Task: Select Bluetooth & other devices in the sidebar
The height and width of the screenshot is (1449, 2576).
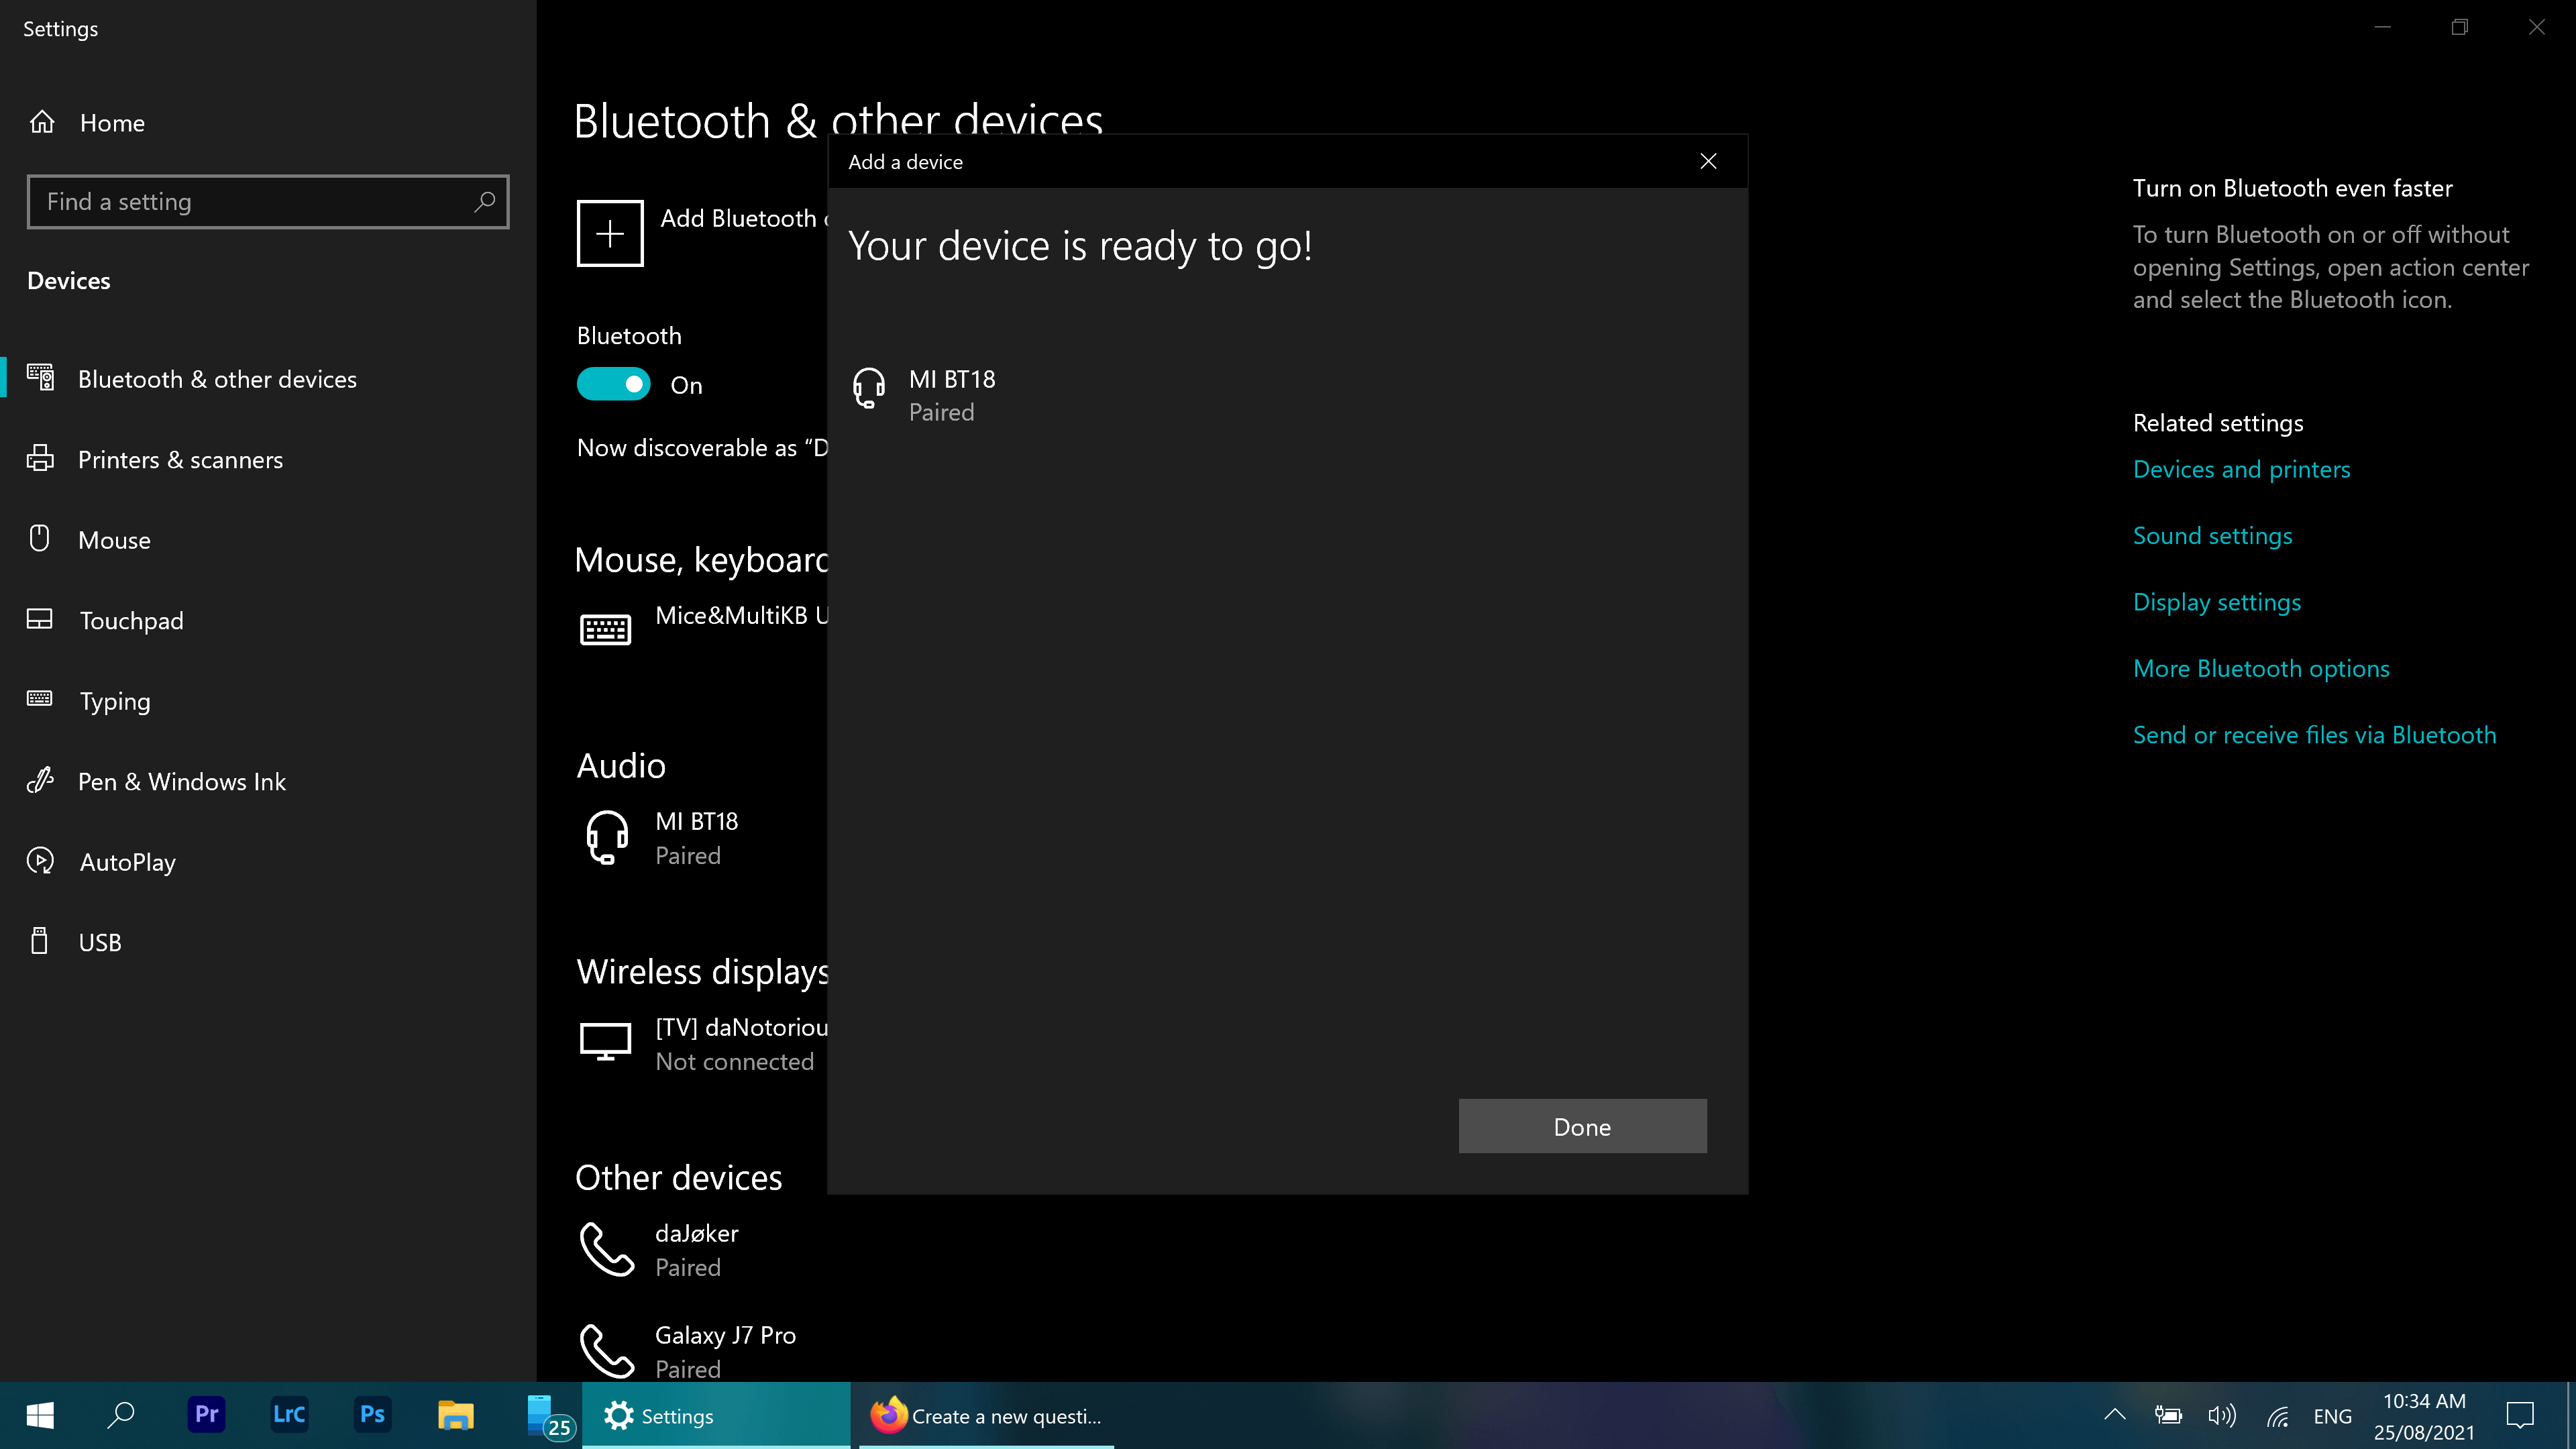Action: pos(268,379)
